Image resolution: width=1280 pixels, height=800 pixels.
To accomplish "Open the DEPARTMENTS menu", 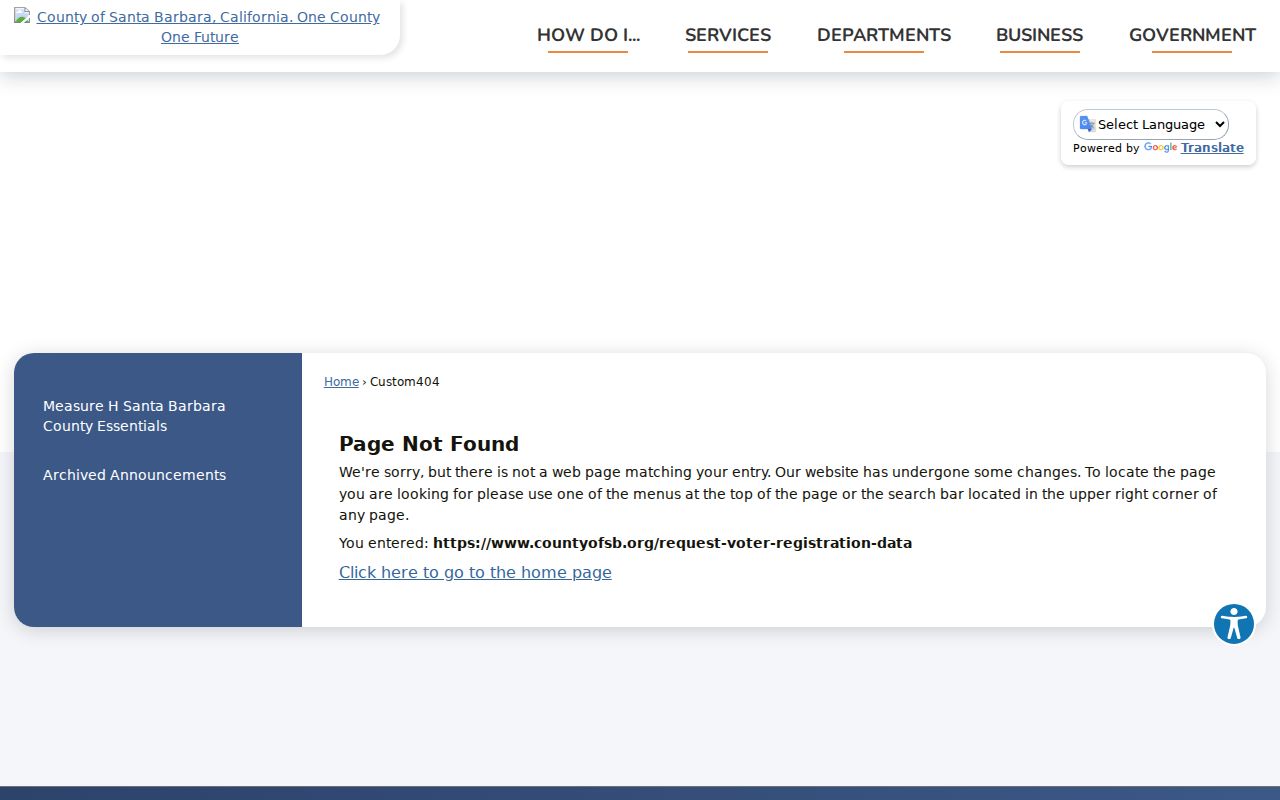I will (x=884, y=35).
